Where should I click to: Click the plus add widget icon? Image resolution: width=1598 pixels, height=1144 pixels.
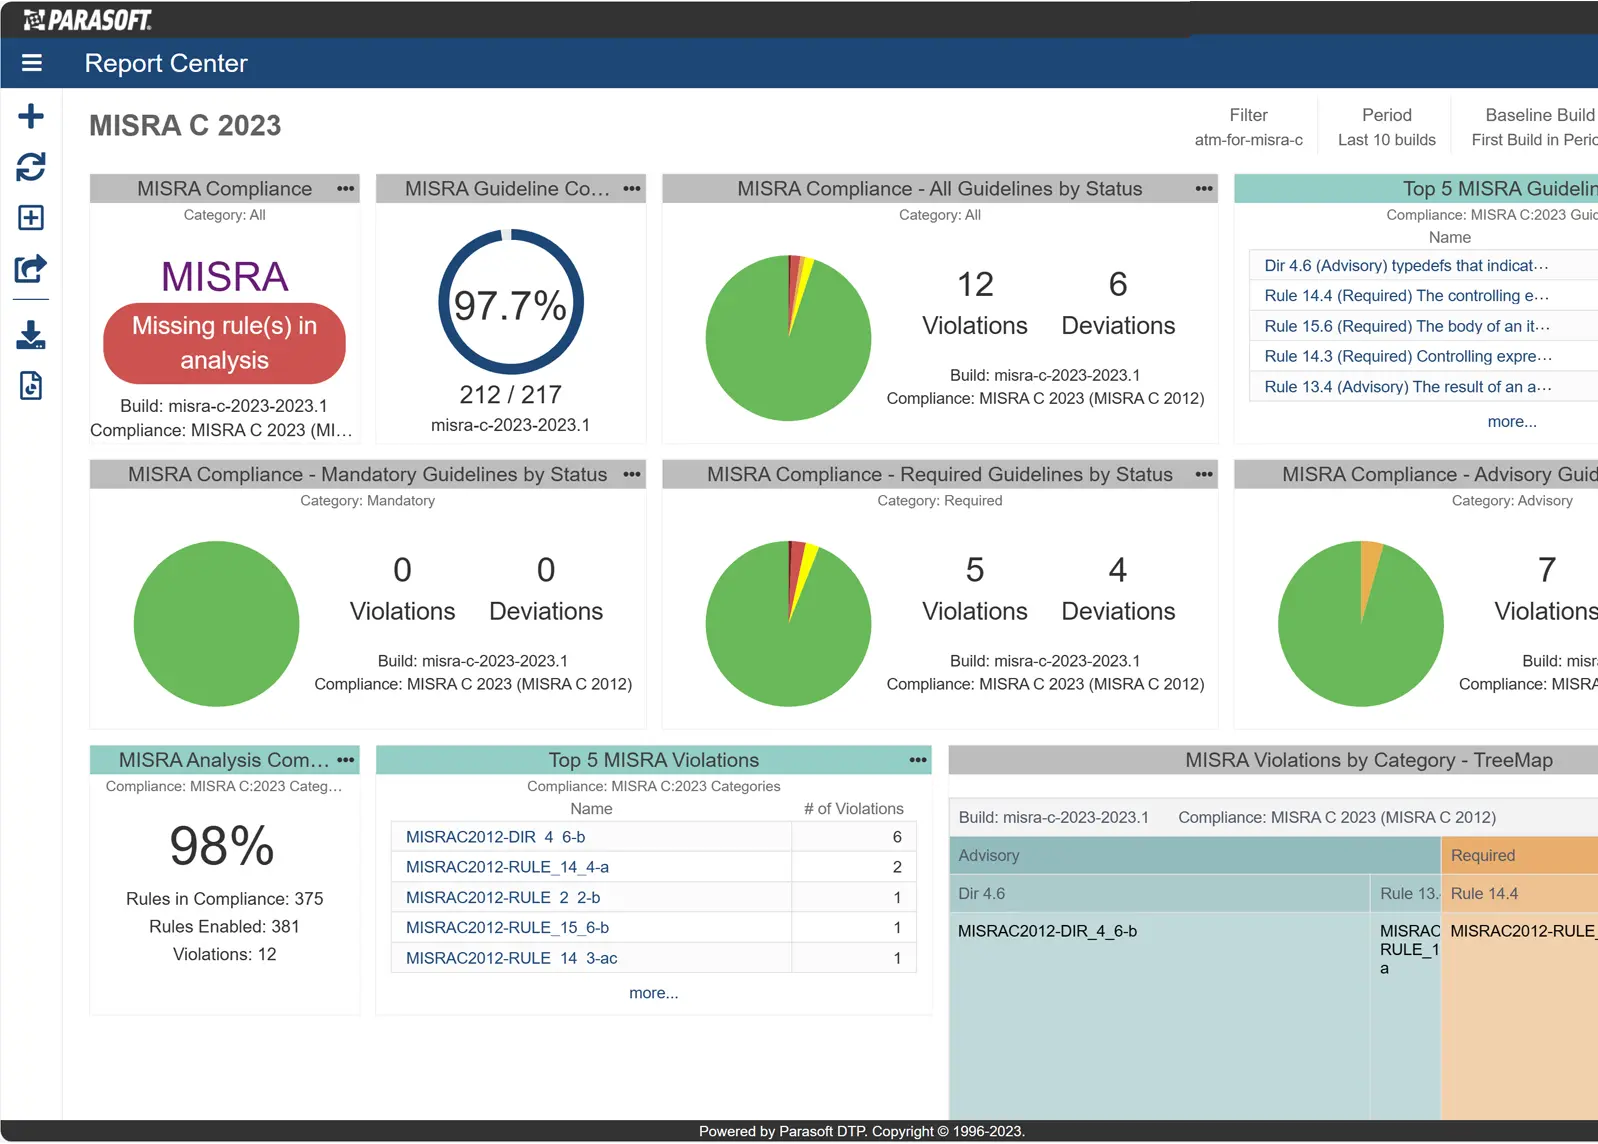pos(31,116)
